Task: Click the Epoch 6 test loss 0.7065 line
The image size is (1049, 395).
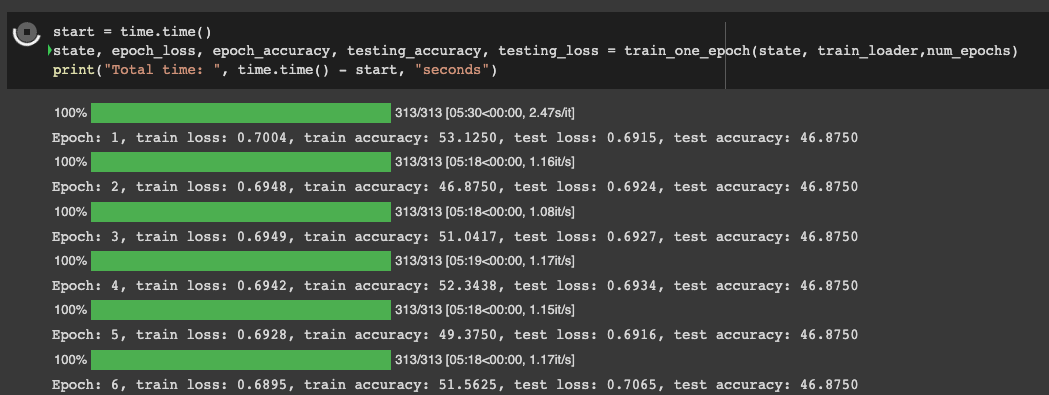Action: pos(455,385)
